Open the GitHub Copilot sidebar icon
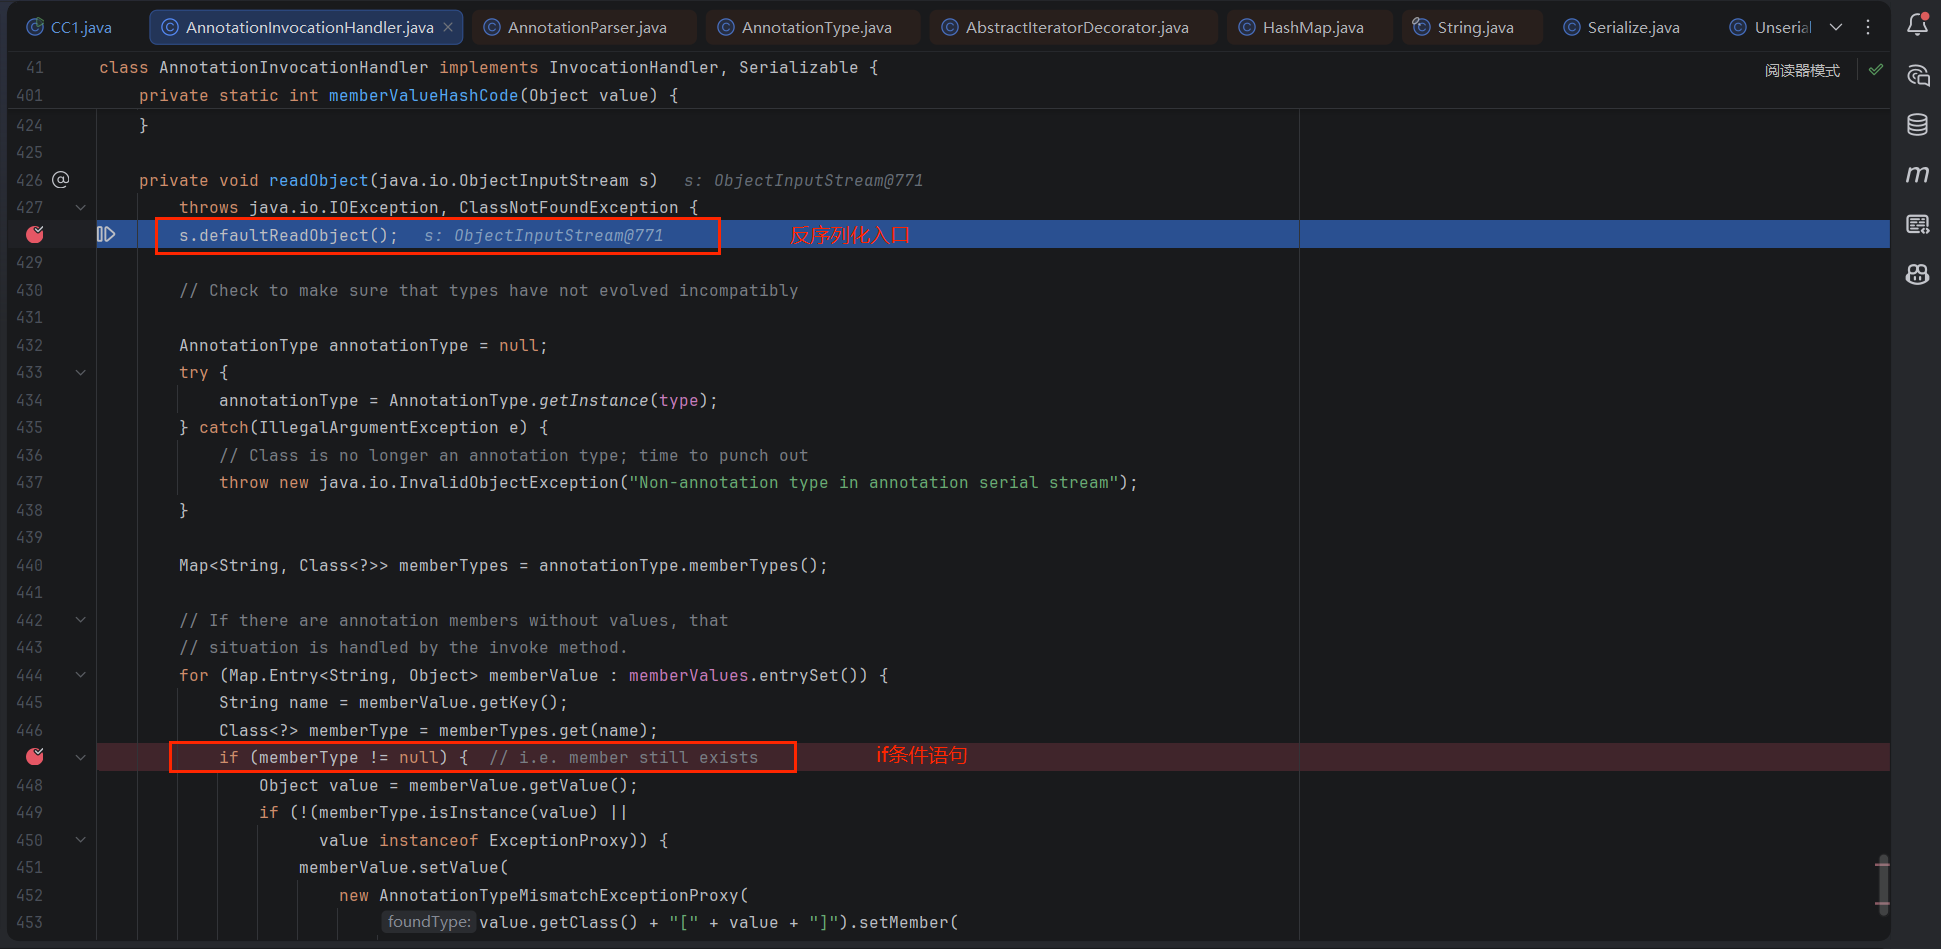This screenshot has height=949, width=1941. pyautogui.click(x=1917, y=274)
